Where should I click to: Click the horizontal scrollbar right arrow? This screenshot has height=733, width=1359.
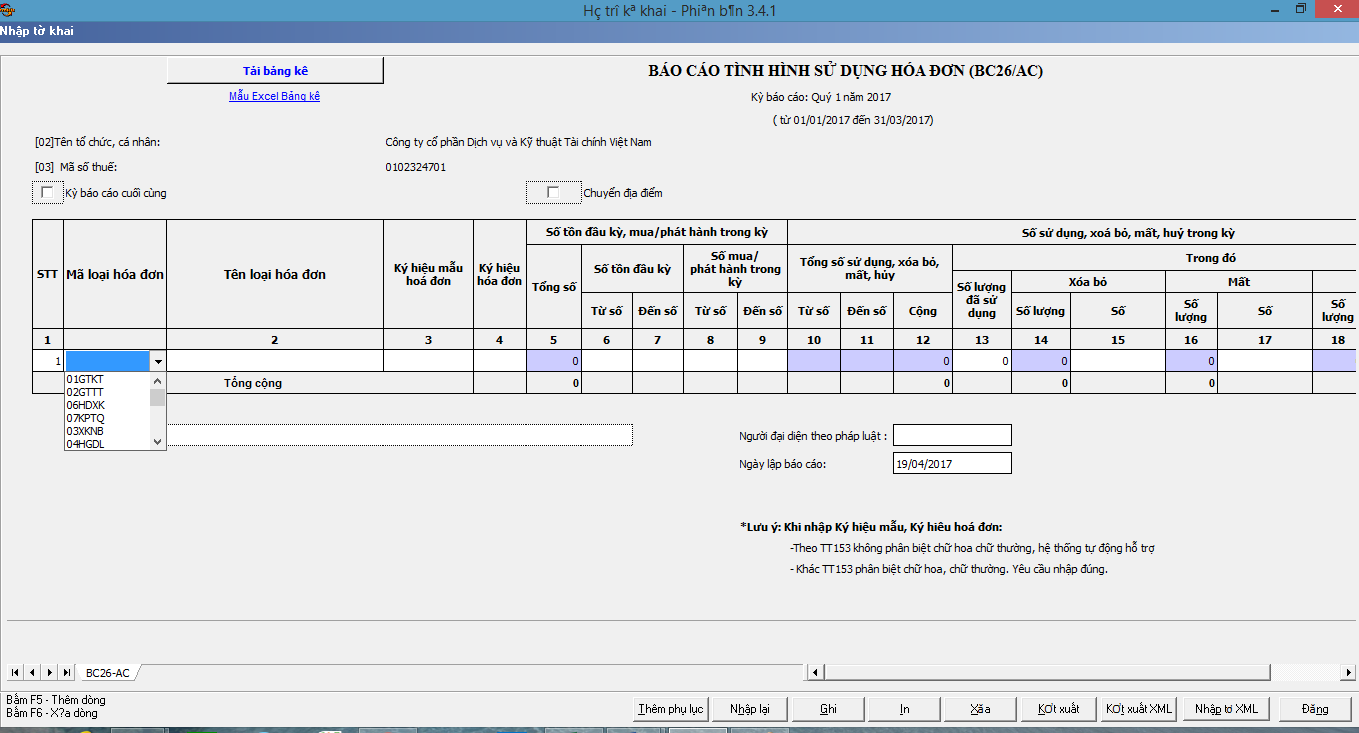pos(1350,672)
